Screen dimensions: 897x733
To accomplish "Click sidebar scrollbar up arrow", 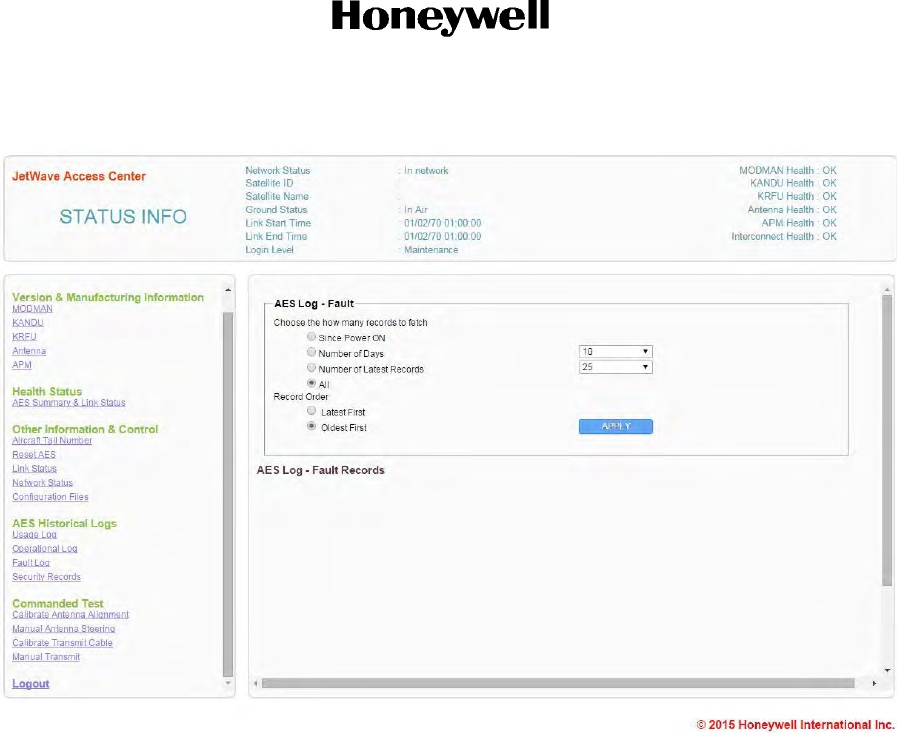I will point(228,290).
